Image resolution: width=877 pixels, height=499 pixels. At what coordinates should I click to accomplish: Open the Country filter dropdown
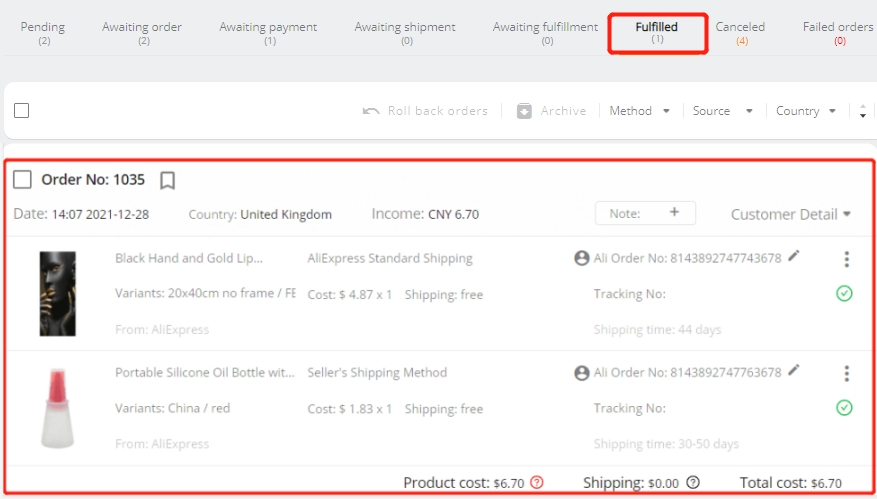[806, 111]
